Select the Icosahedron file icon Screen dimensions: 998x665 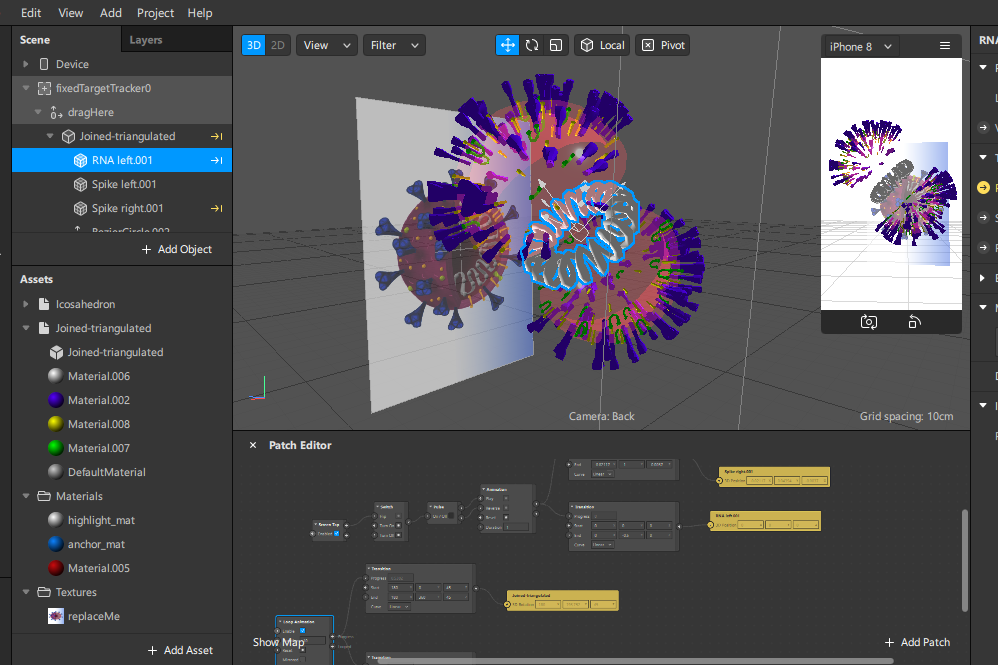click(x=44, y=304)
